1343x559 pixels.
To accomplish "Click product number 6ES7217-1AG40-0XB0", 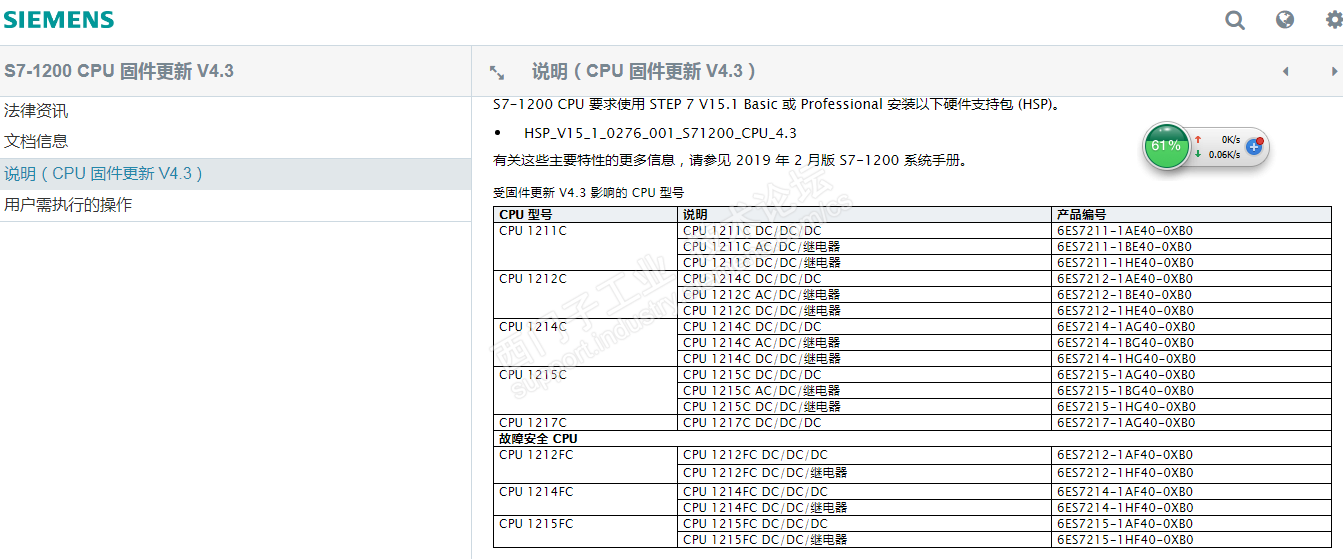I will pos(1126,423).
